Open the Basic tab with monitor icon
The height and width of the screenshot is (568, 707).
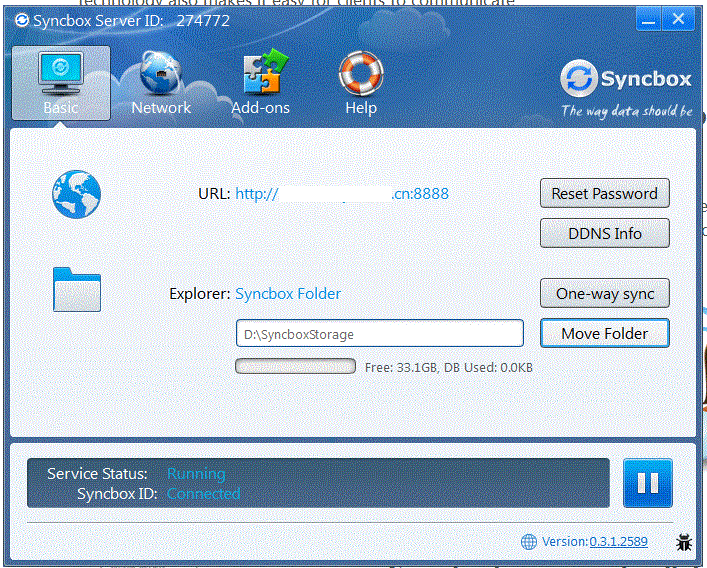coord(61,84)
